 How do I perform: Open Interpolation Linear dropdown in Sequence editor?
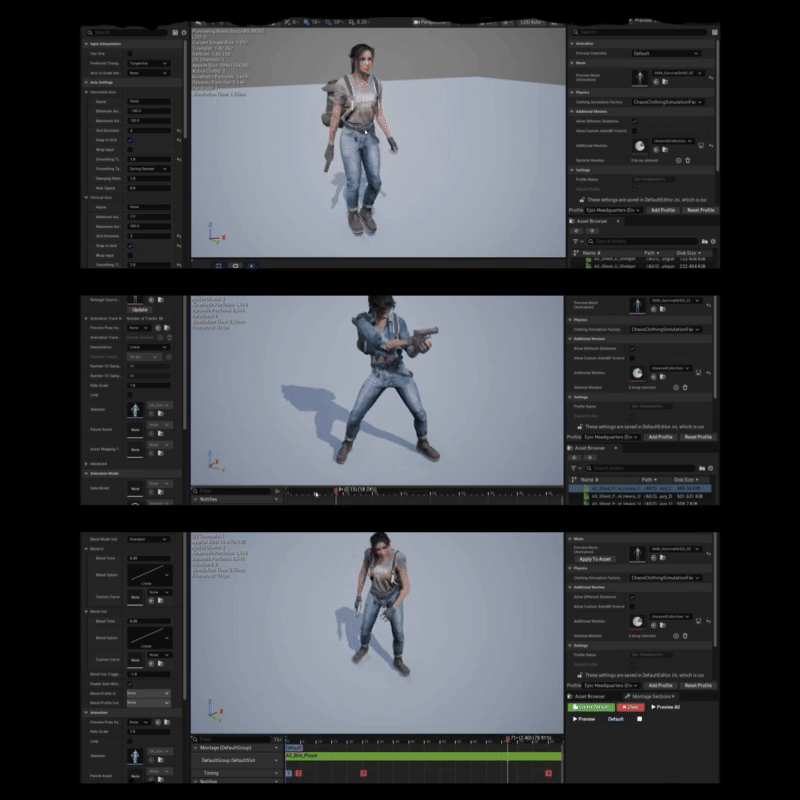(x=148, y=347)
